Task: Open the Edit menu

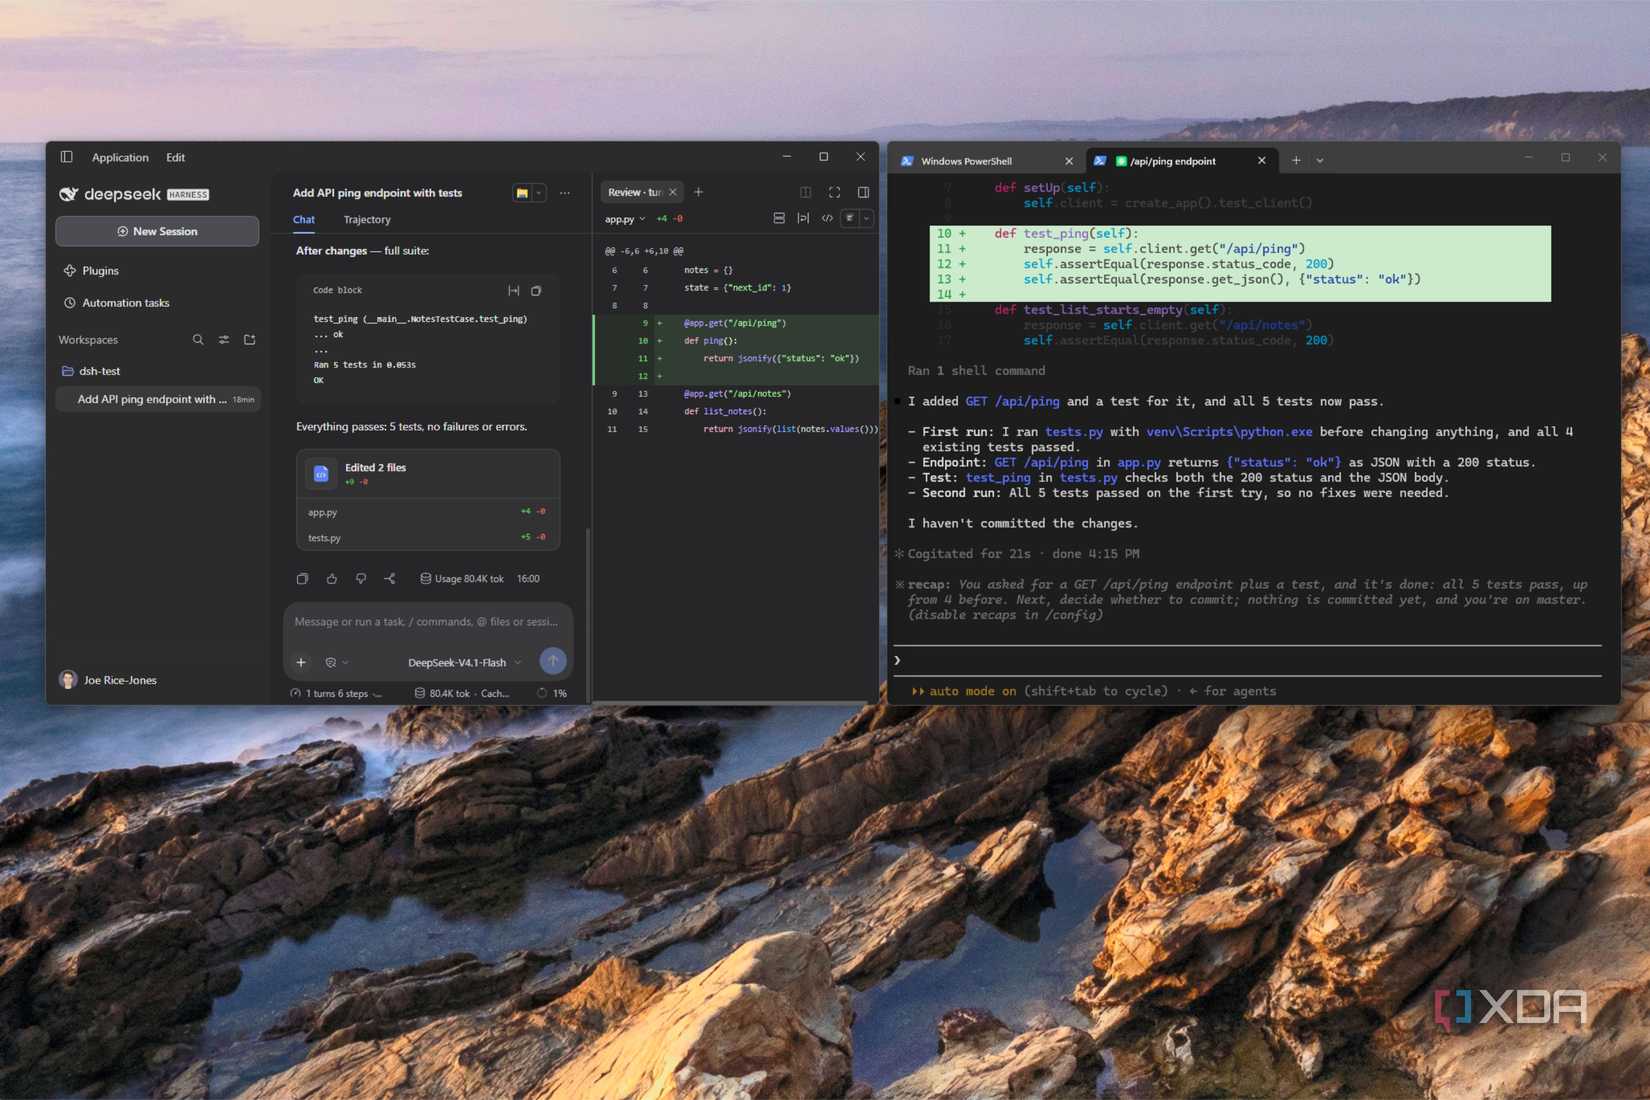Action: [x=175, y=157]
